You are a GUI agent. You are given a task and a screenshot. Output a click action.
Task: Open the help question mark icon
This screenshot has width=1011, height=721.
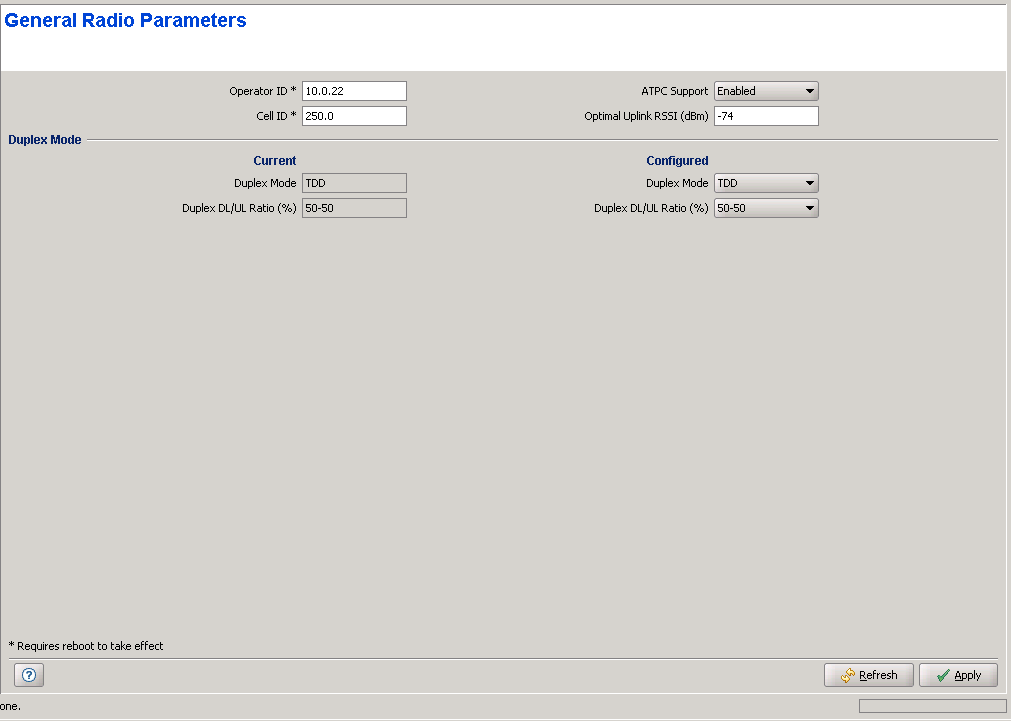(29, 675)
